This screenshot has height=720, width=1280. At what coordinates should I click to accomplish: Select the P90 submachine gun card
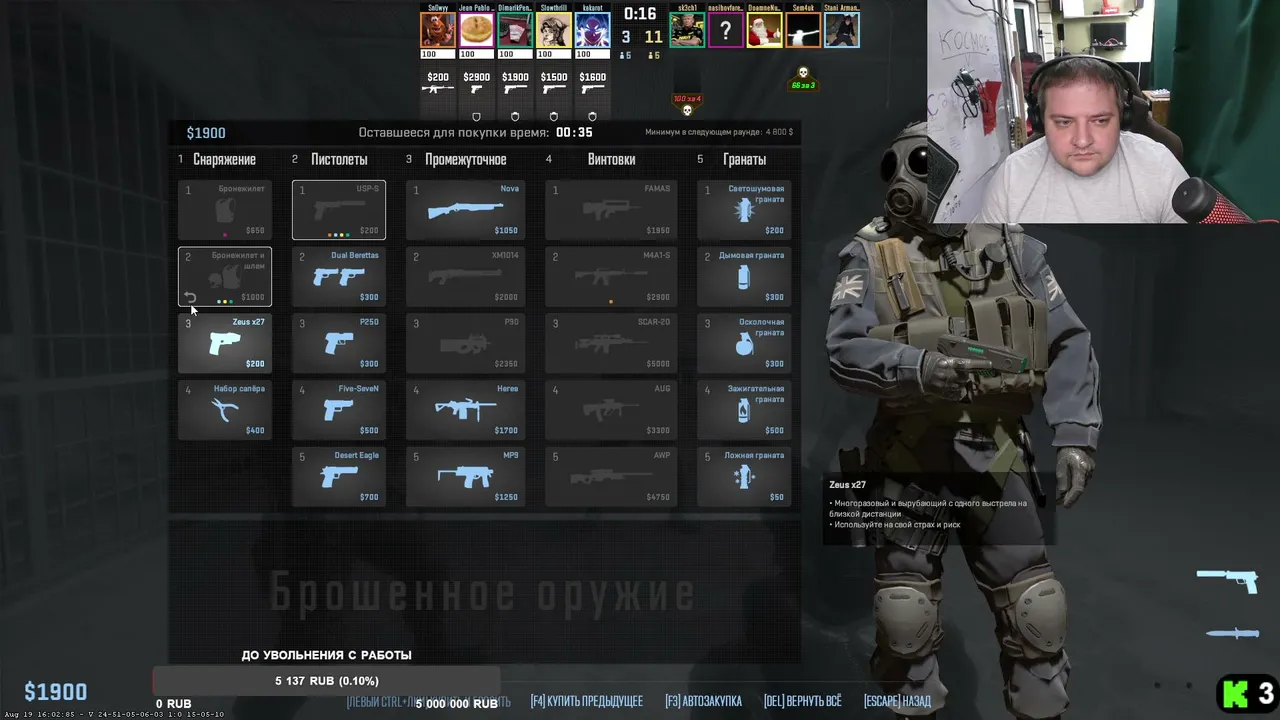pos(466,343)
